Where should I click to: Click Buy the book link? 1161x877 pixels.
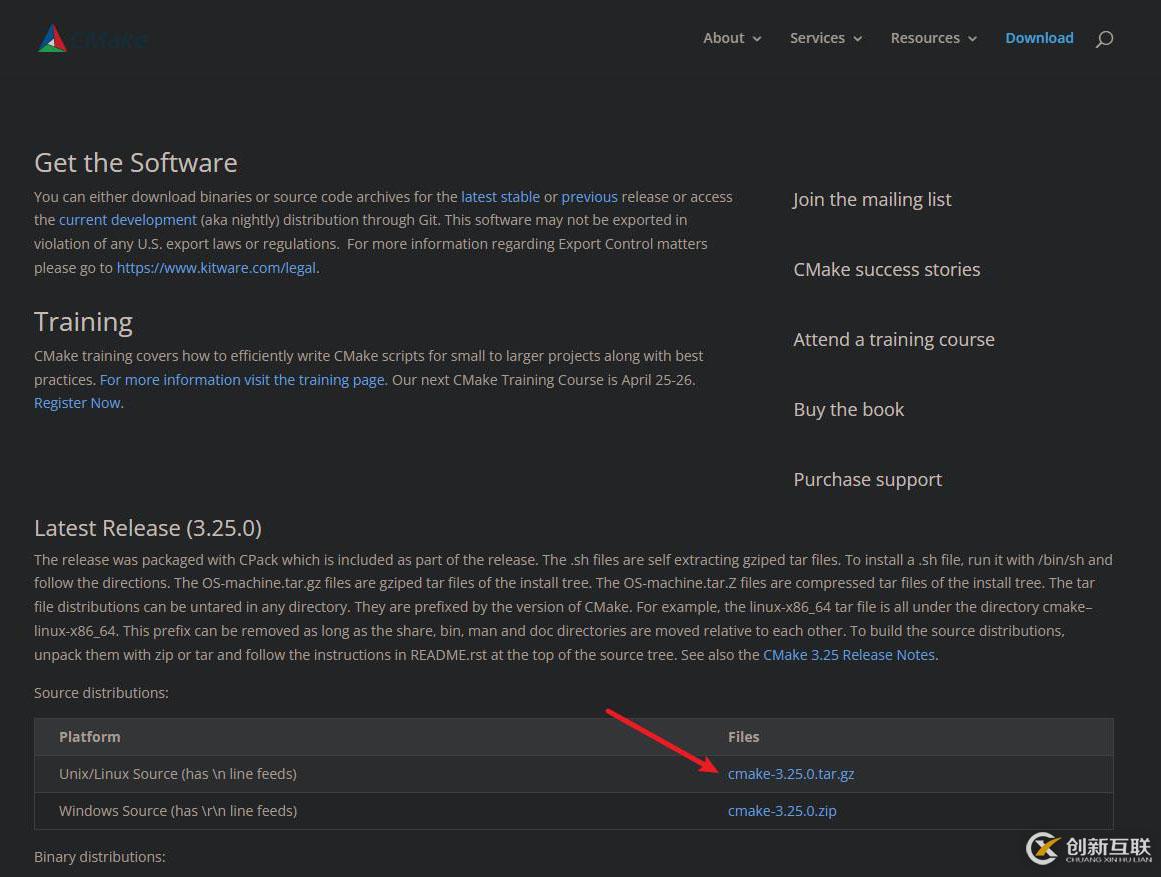point(848,410)
